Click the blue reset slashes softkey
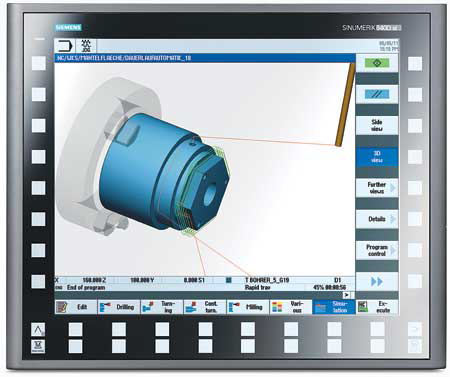Viewport: 450px width, 377px height. click(x=377, y=94)
